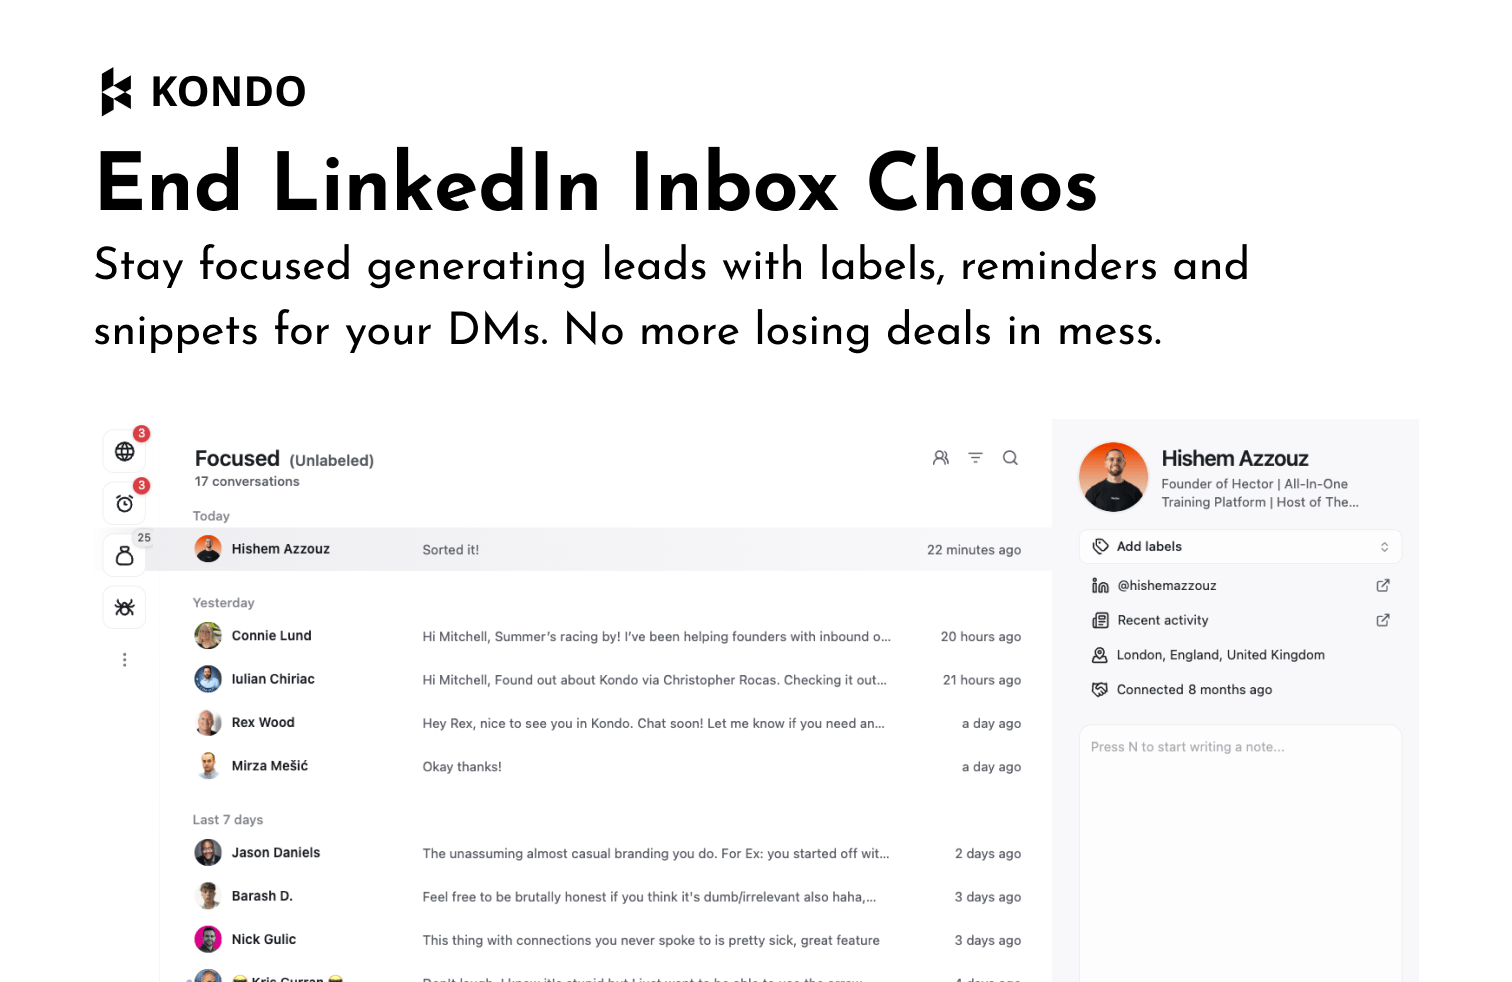1512x982 pixels.
Task: Click Hishem Azzouz profile photo in panel
Action: coord(1113,477)
